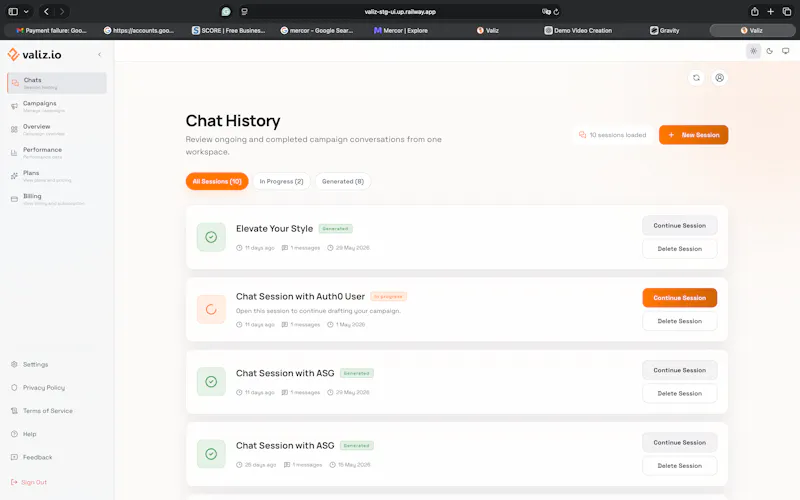Open Plans in the sidebar
This screenshot has height=500, width=800.
click(x=57, y=176)
